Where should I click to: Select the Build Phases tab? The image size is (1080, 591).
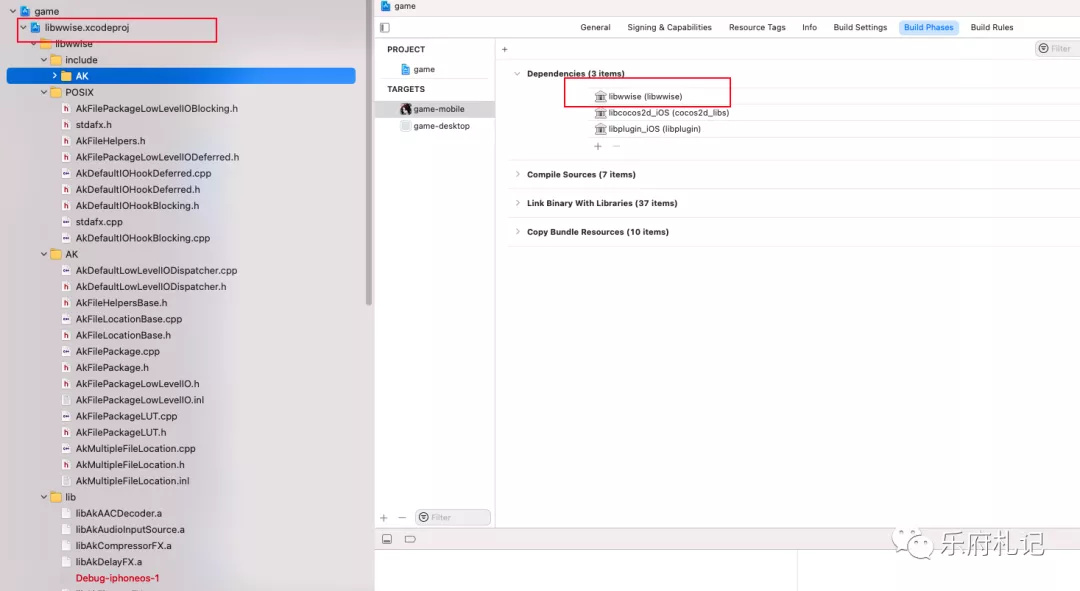click(928, 28)
